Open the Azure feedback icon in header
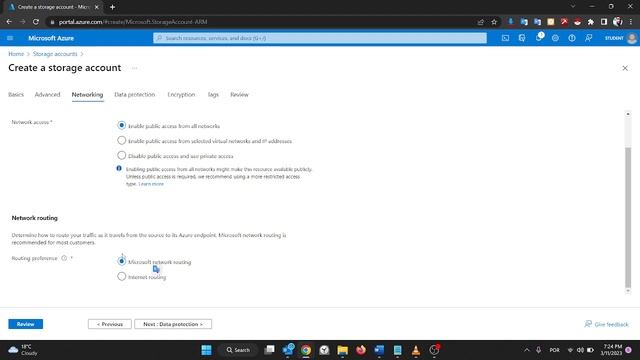The image size is (640, 360). pos(589,38)
